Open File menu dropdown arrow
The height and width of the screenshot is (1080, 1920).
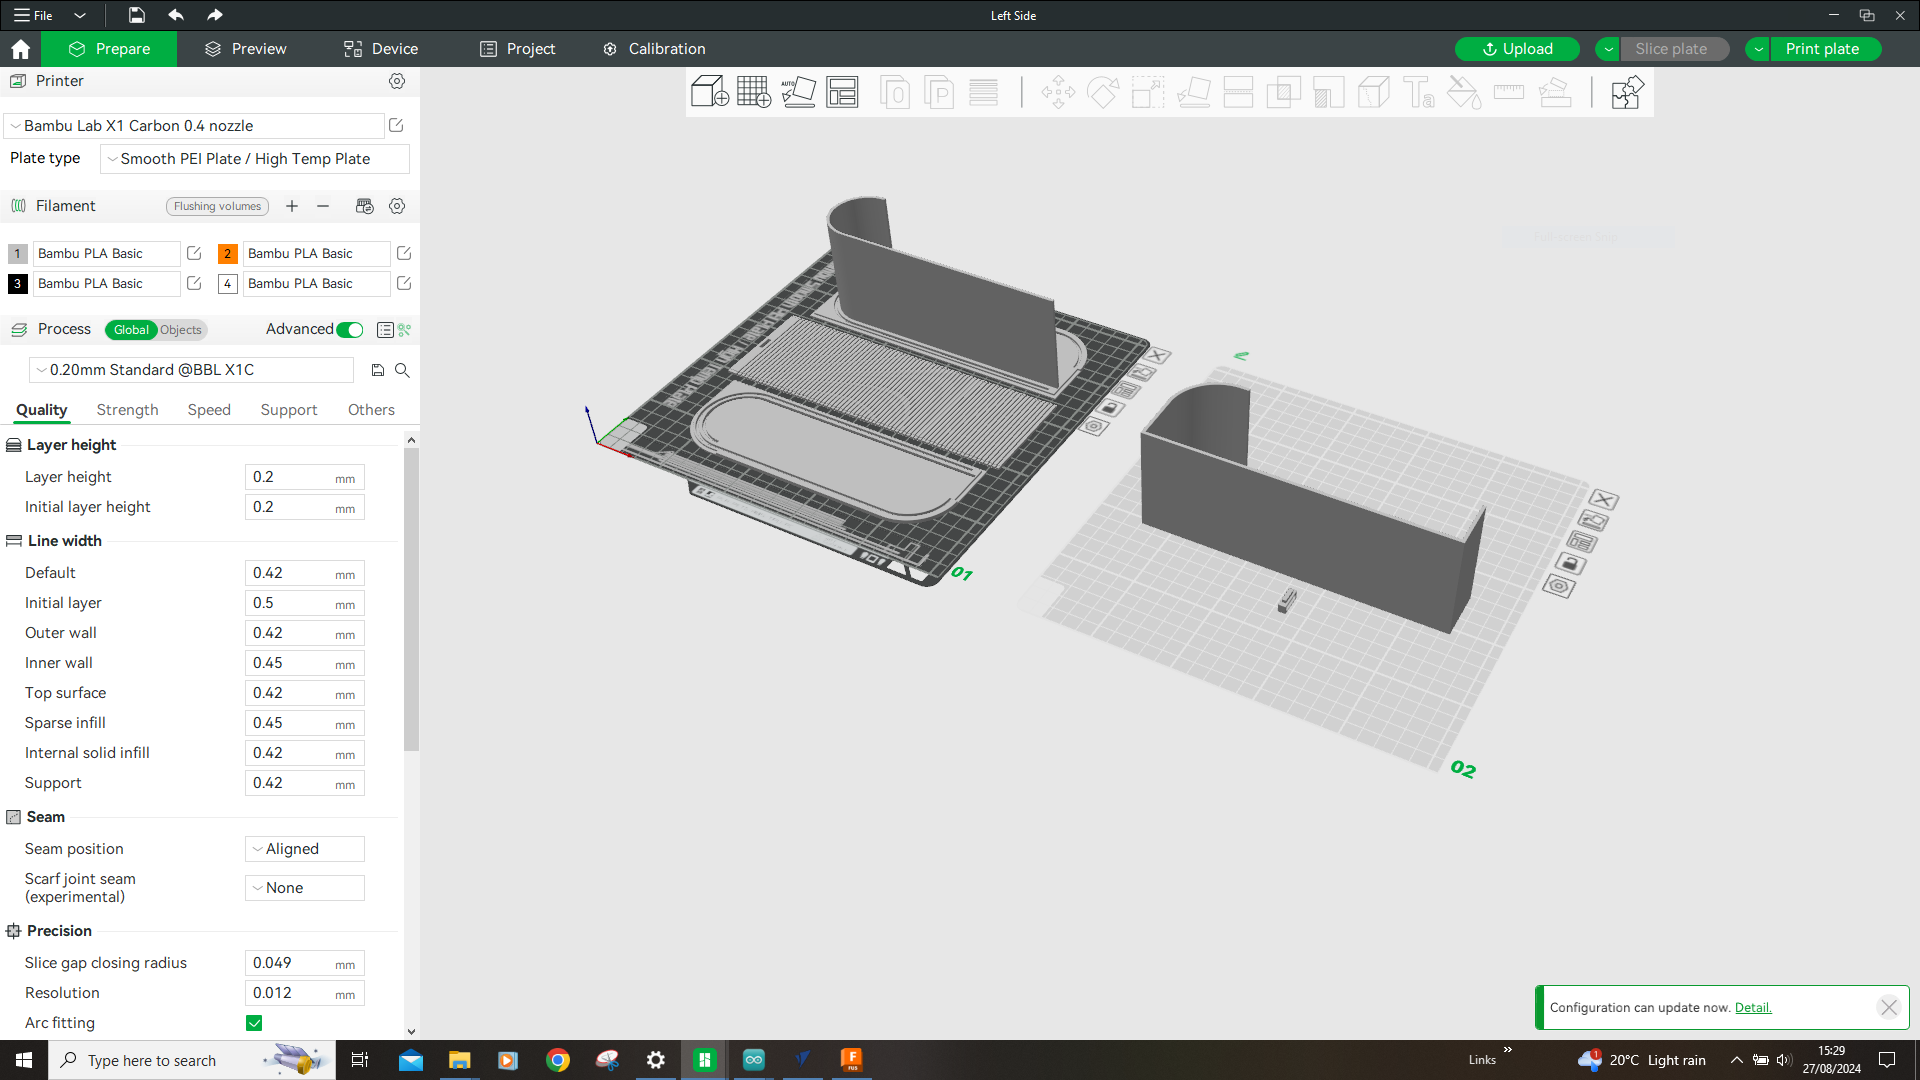click(x=80, y=15)
